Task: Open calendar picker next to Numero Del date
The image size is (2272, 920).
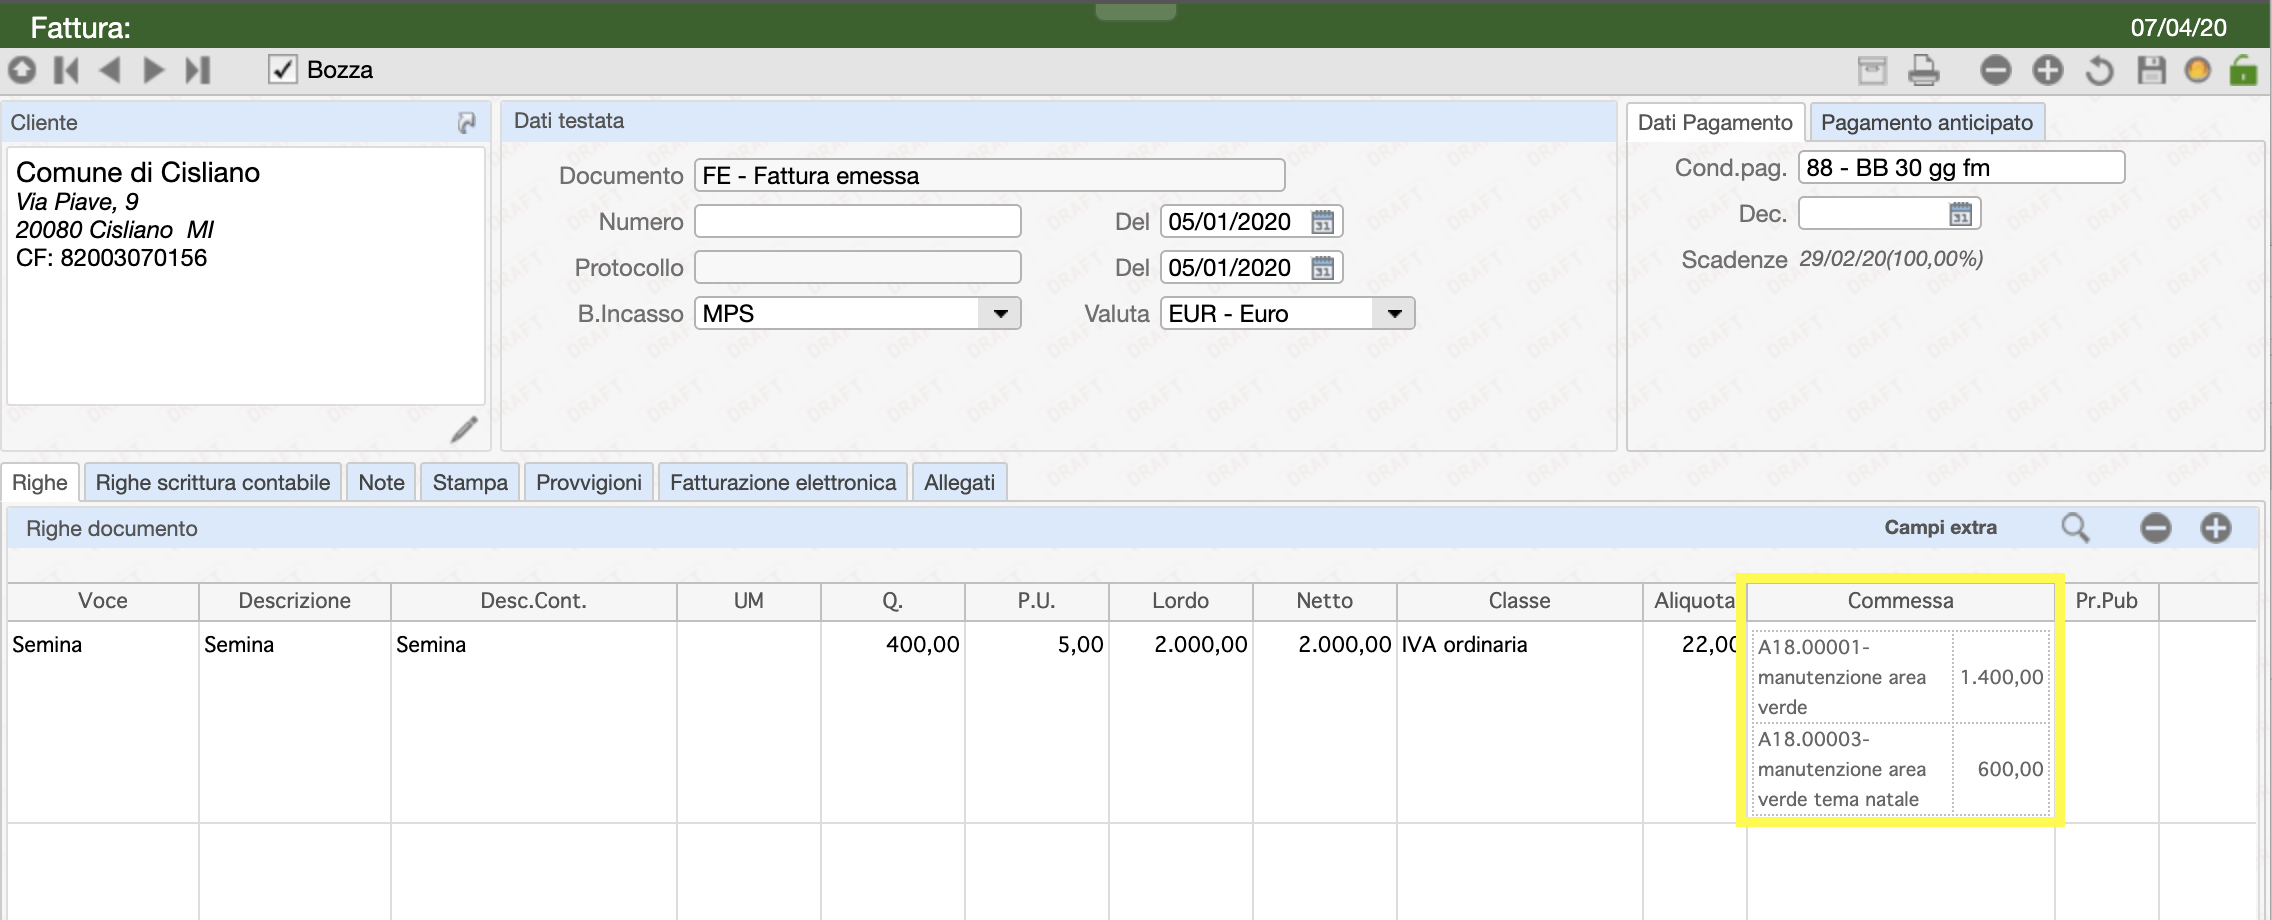Action: 1322,221
